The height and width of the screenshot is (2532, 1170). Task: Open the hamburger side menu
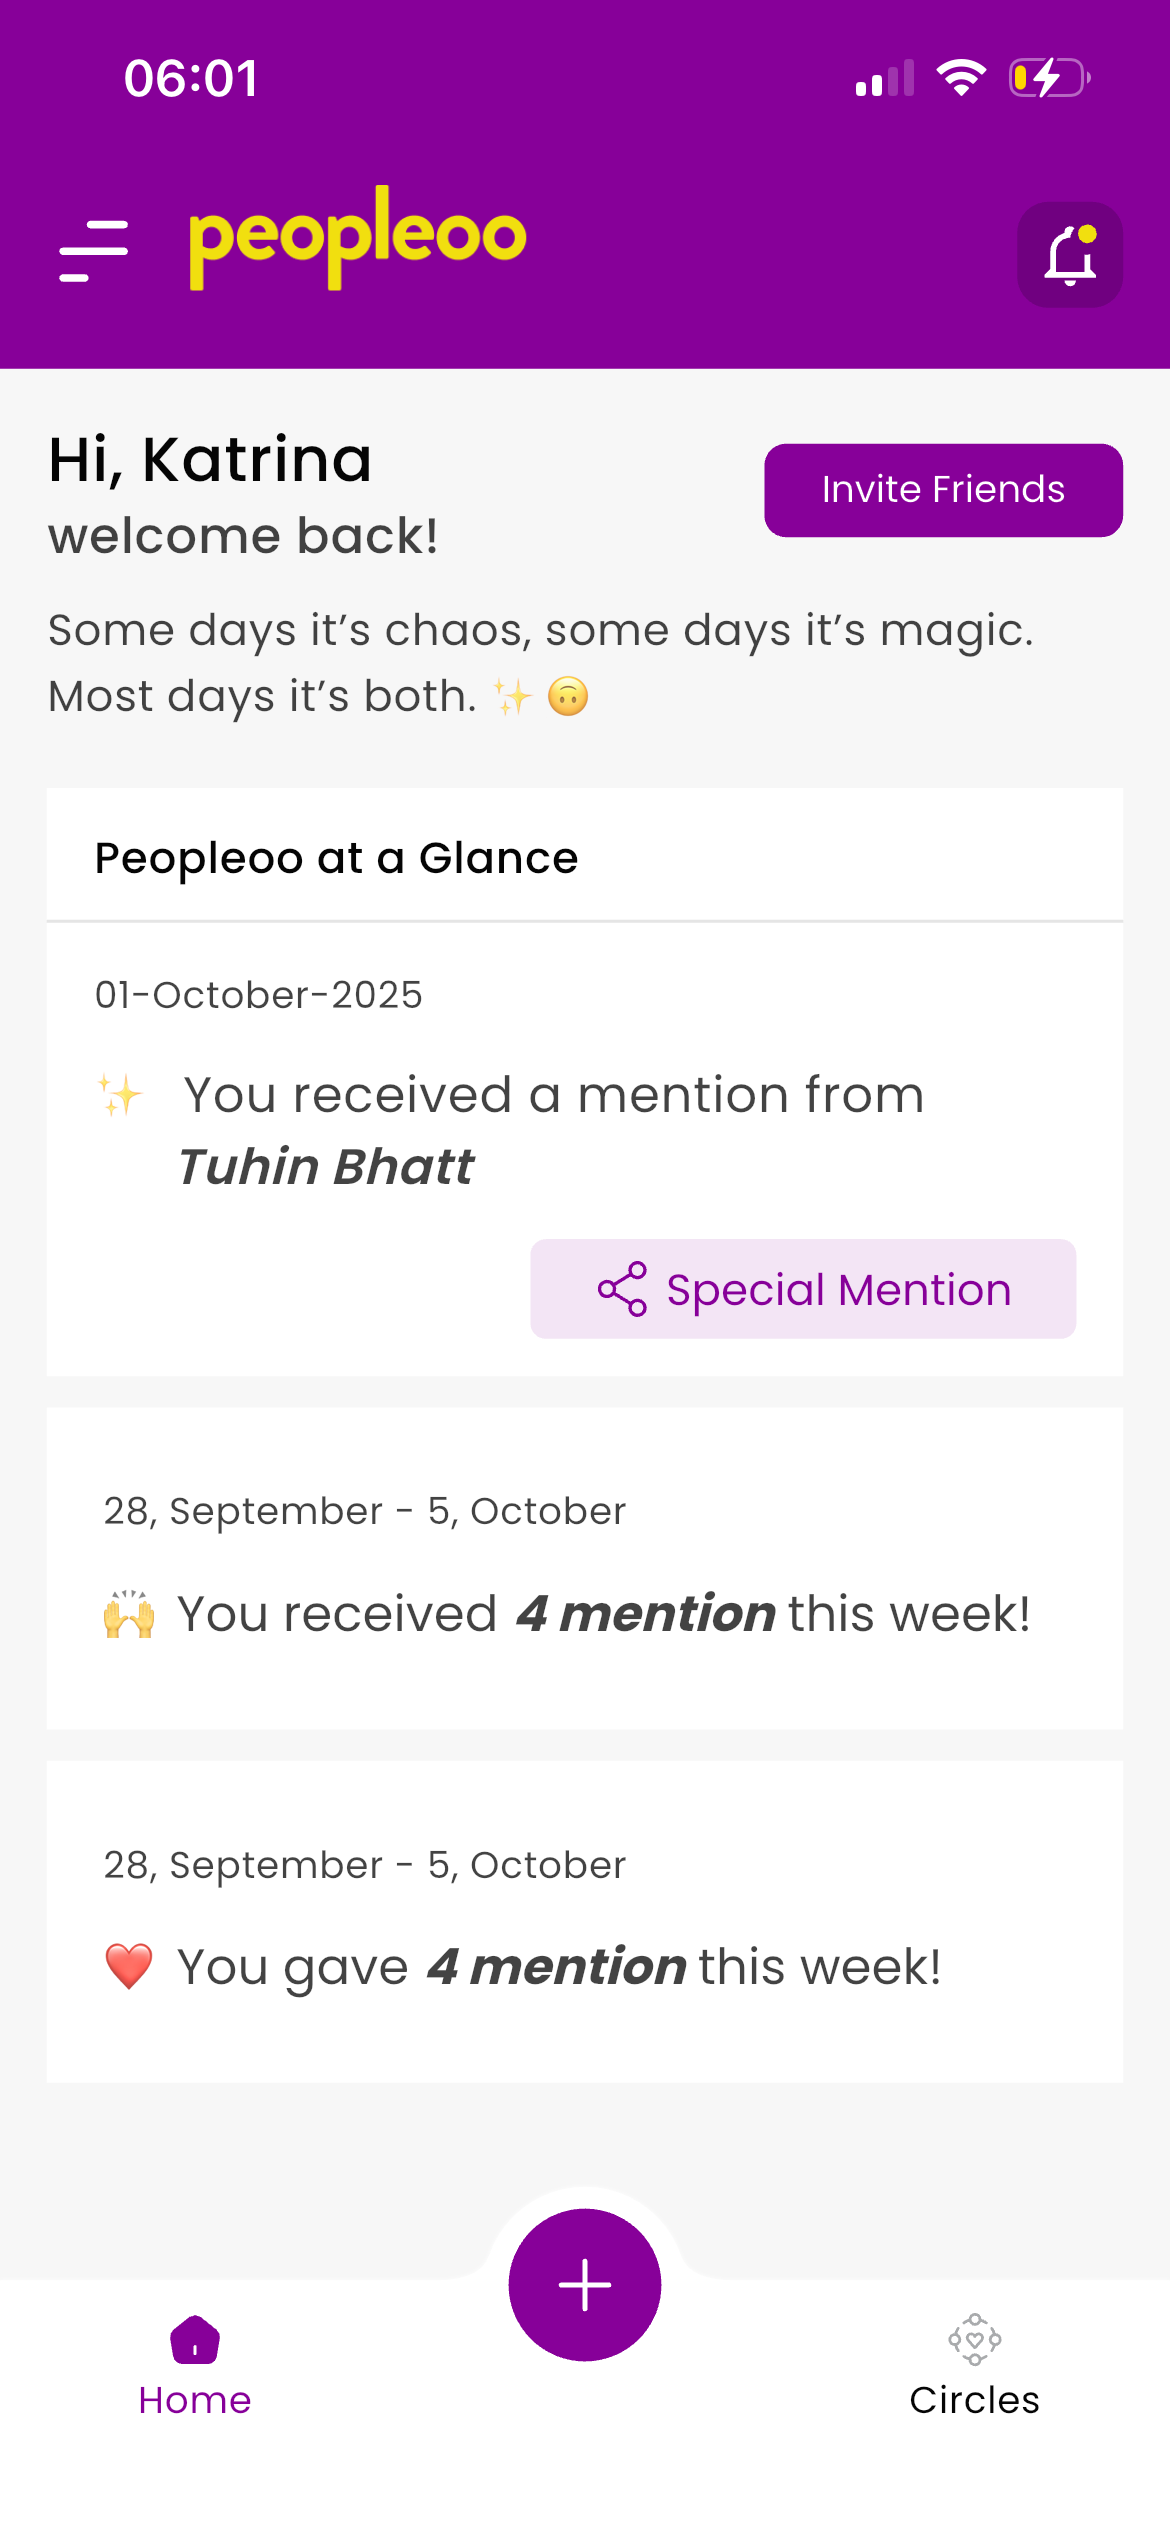click(x=94, y=250)
